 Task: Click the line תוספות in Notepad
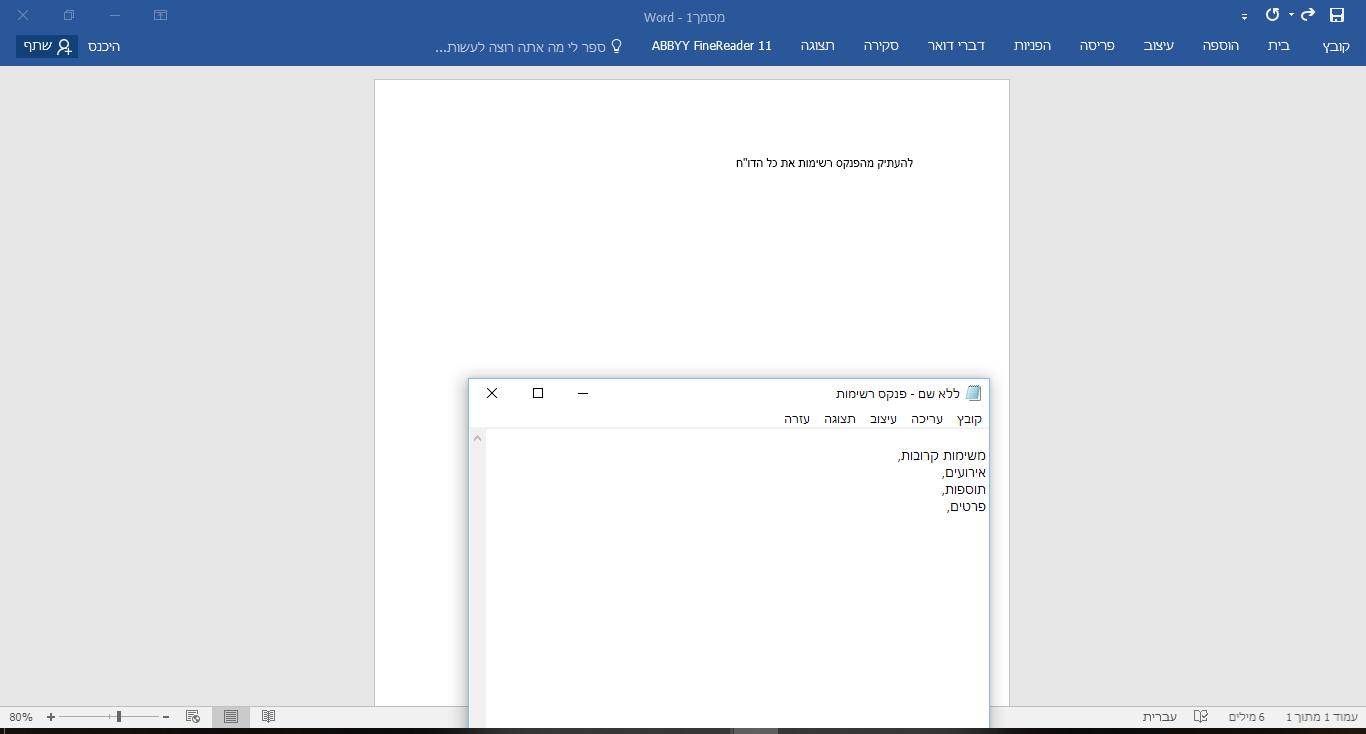(x=964, y=490)
